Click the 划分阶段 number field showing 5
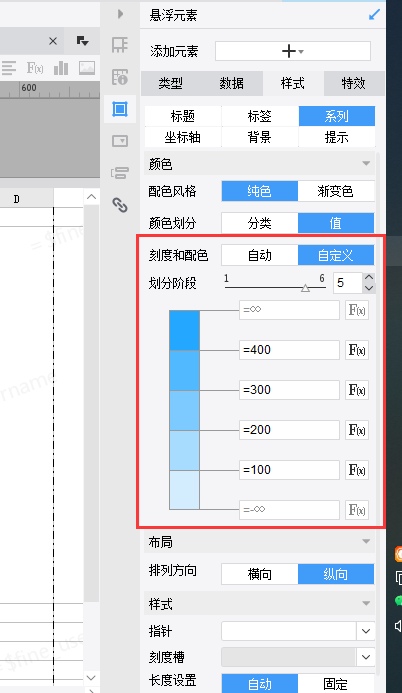The width and height of the screenshot is (402, 693). tap(348, 283)
